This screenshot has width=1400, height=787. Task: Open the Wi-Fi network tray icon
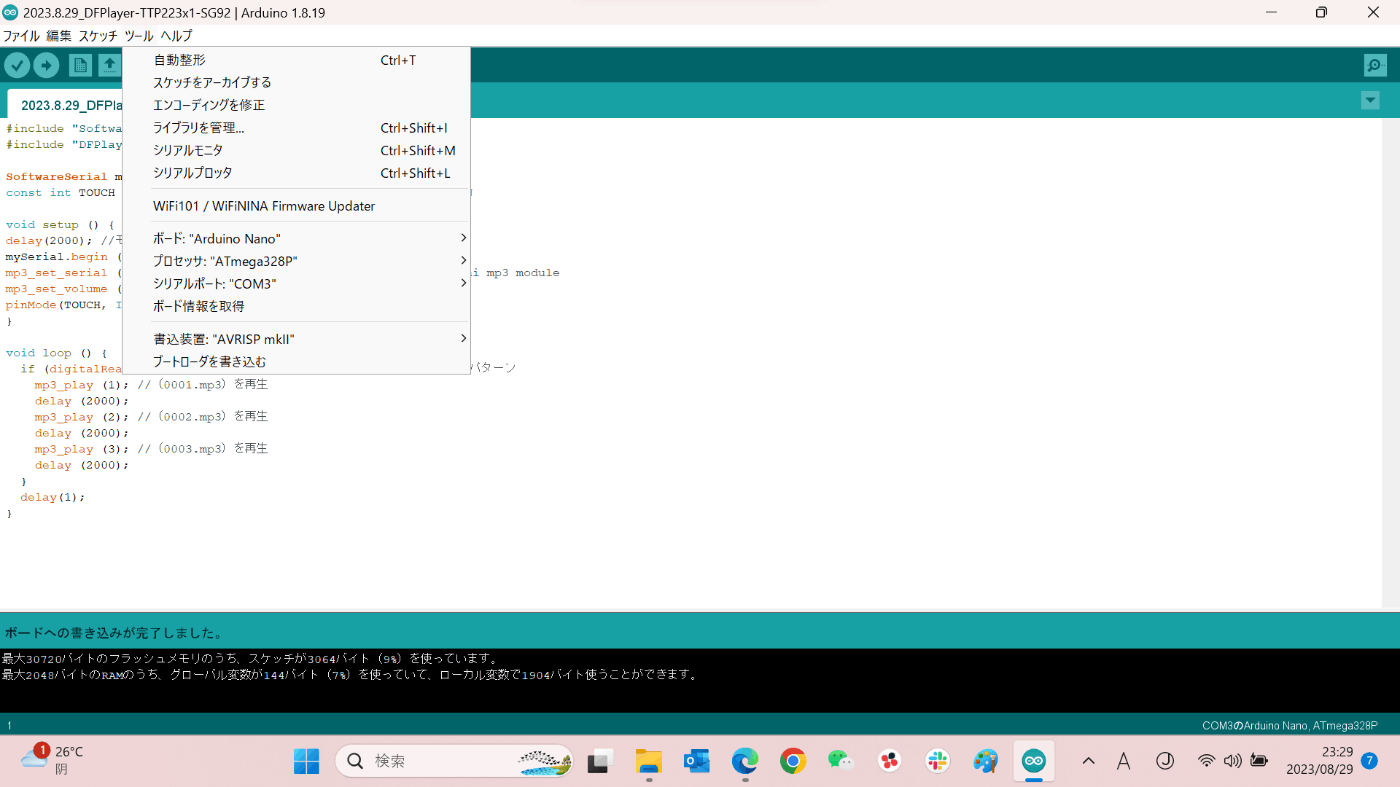pos(1207,761)
